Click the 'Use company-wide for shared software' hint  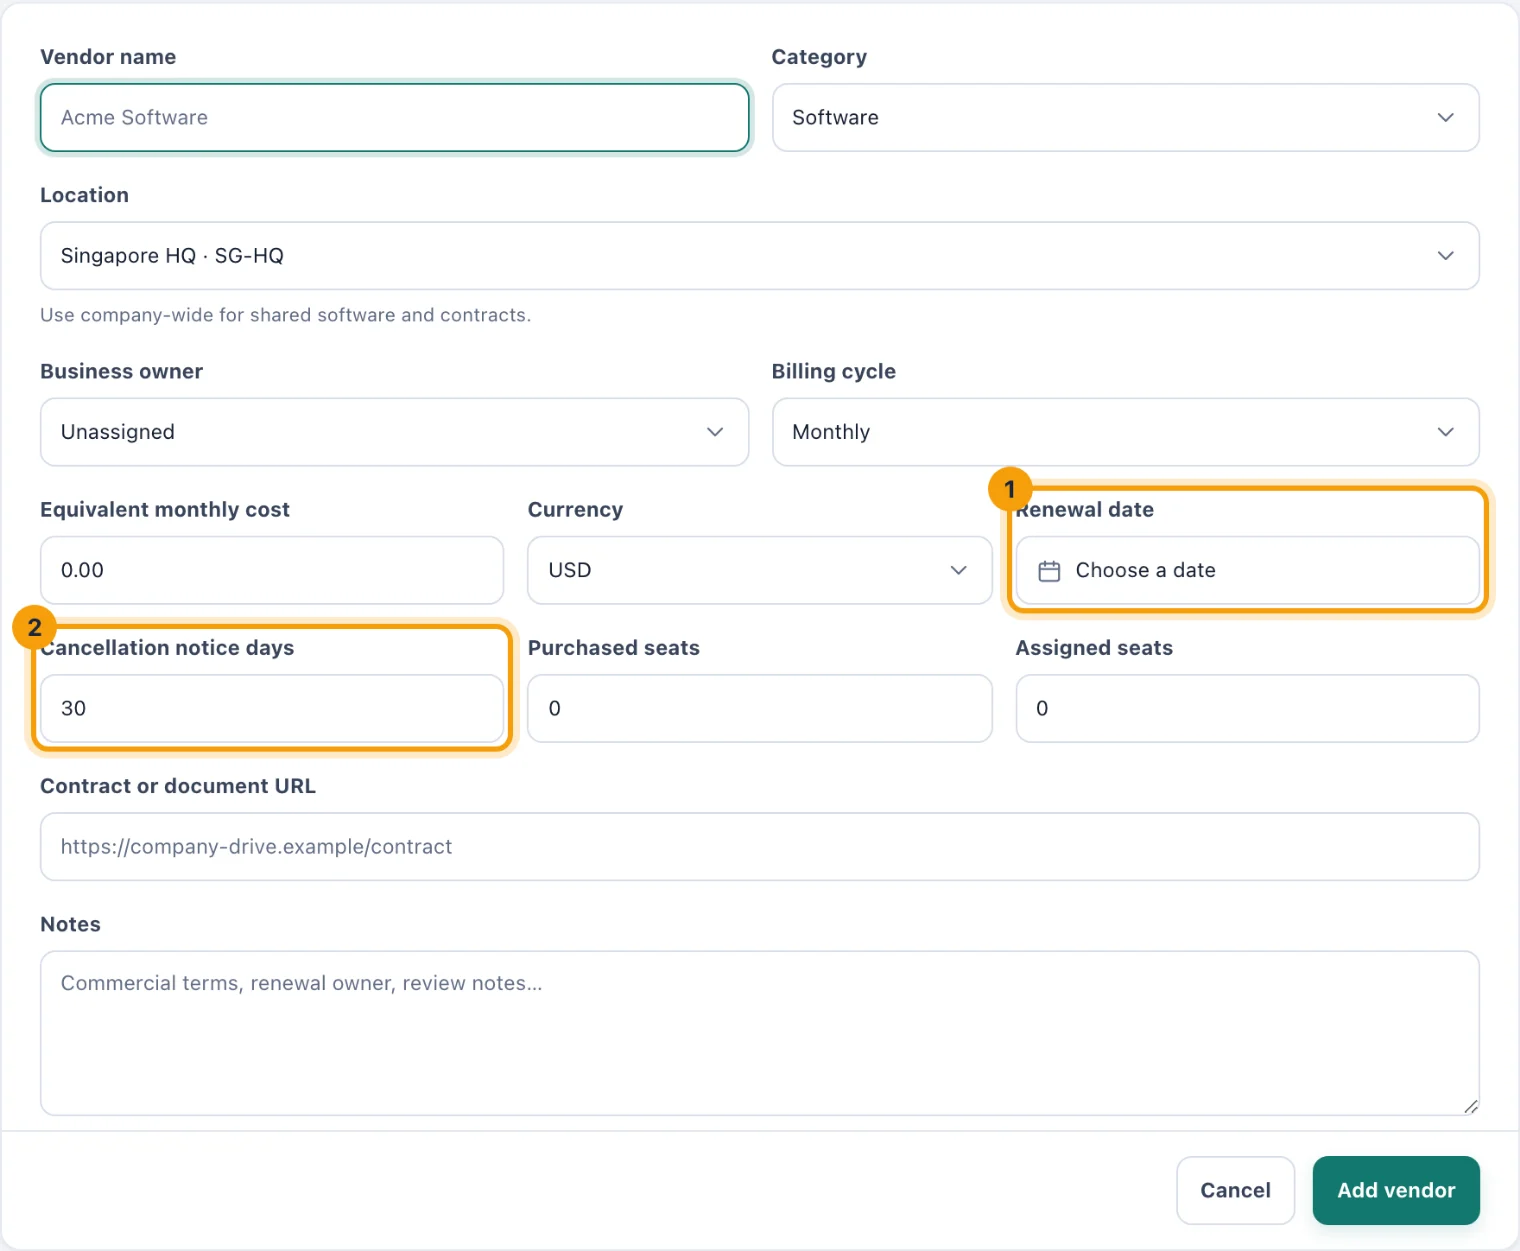coord(285,315)
